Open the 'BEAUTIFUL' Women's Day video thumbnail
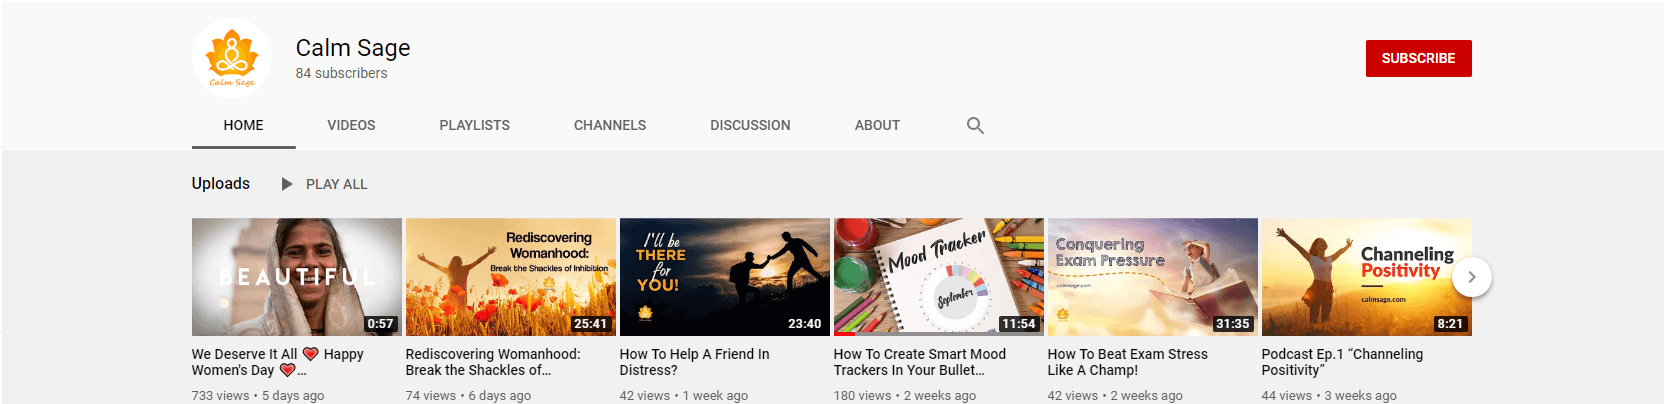This screenshot has width=1664, height=404. point(297,277)
